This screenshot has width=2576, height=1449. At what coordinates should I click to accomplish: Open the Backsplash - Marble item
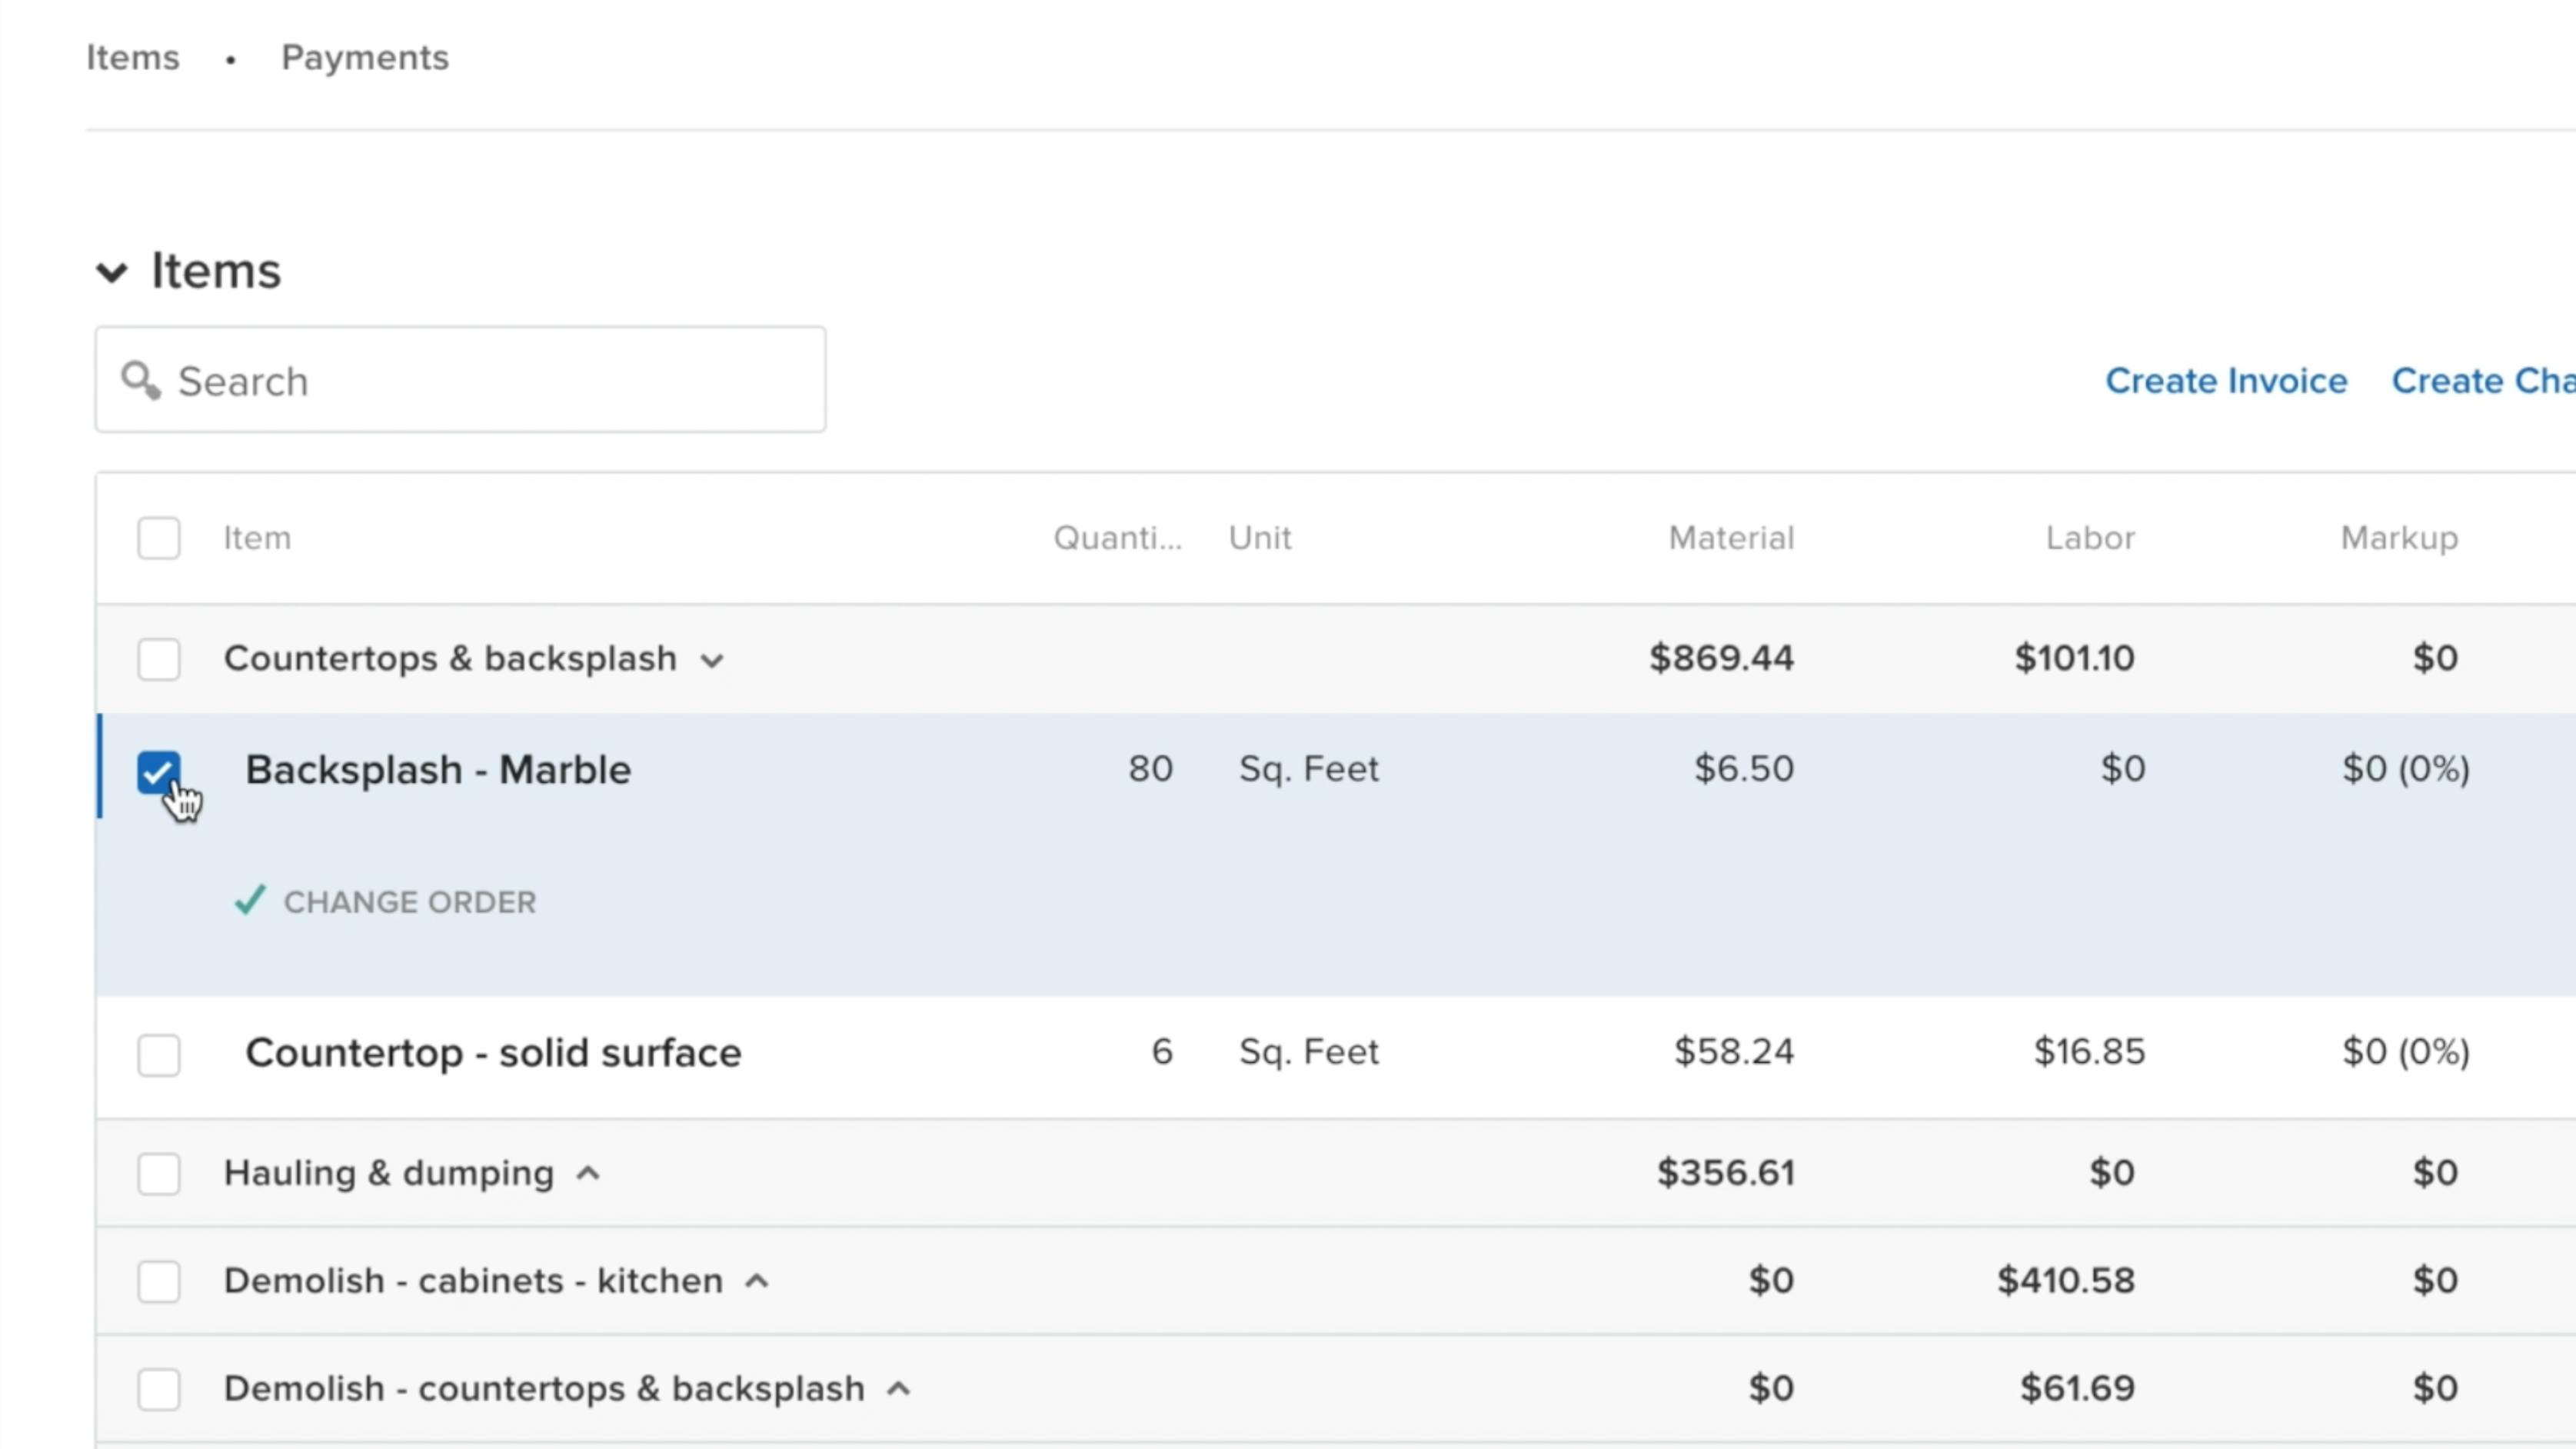pyautogui.click(x=438, y=770)
